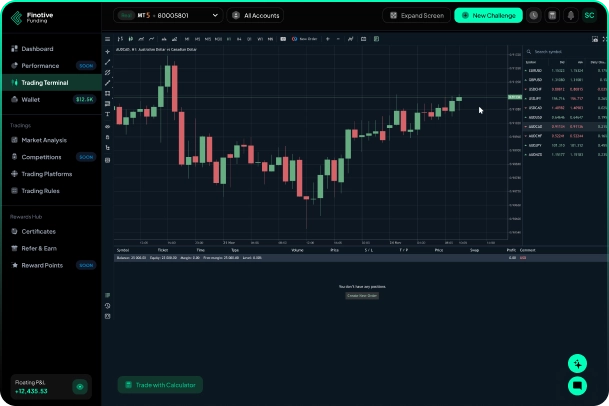Select the crosshair cursor tool
Viewport: 609px width, 406px height.
click(x=108, y=52)
